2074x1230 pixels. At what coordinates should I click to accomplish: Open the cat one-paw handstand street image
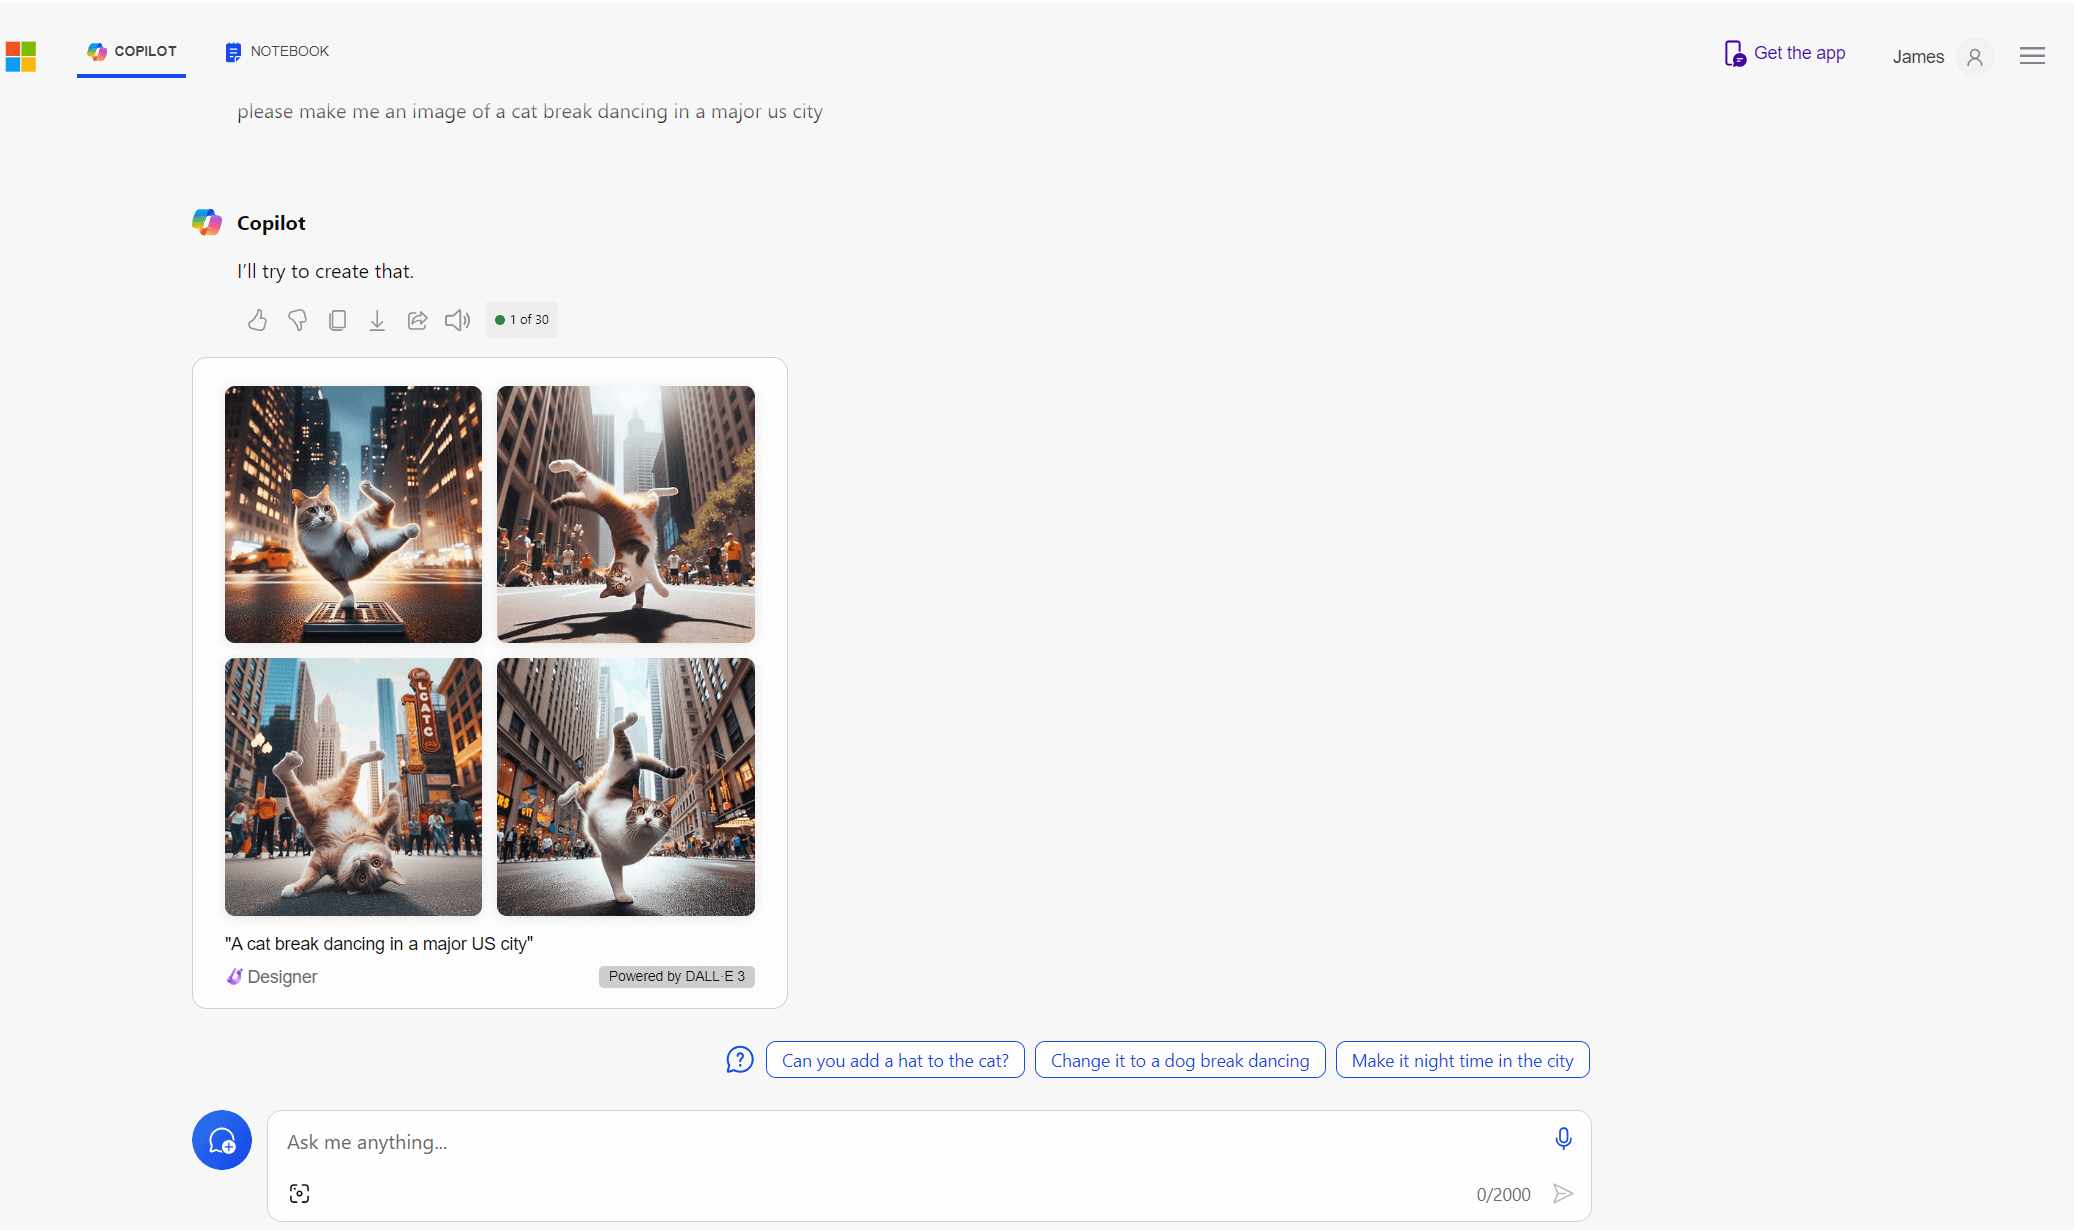626,787
